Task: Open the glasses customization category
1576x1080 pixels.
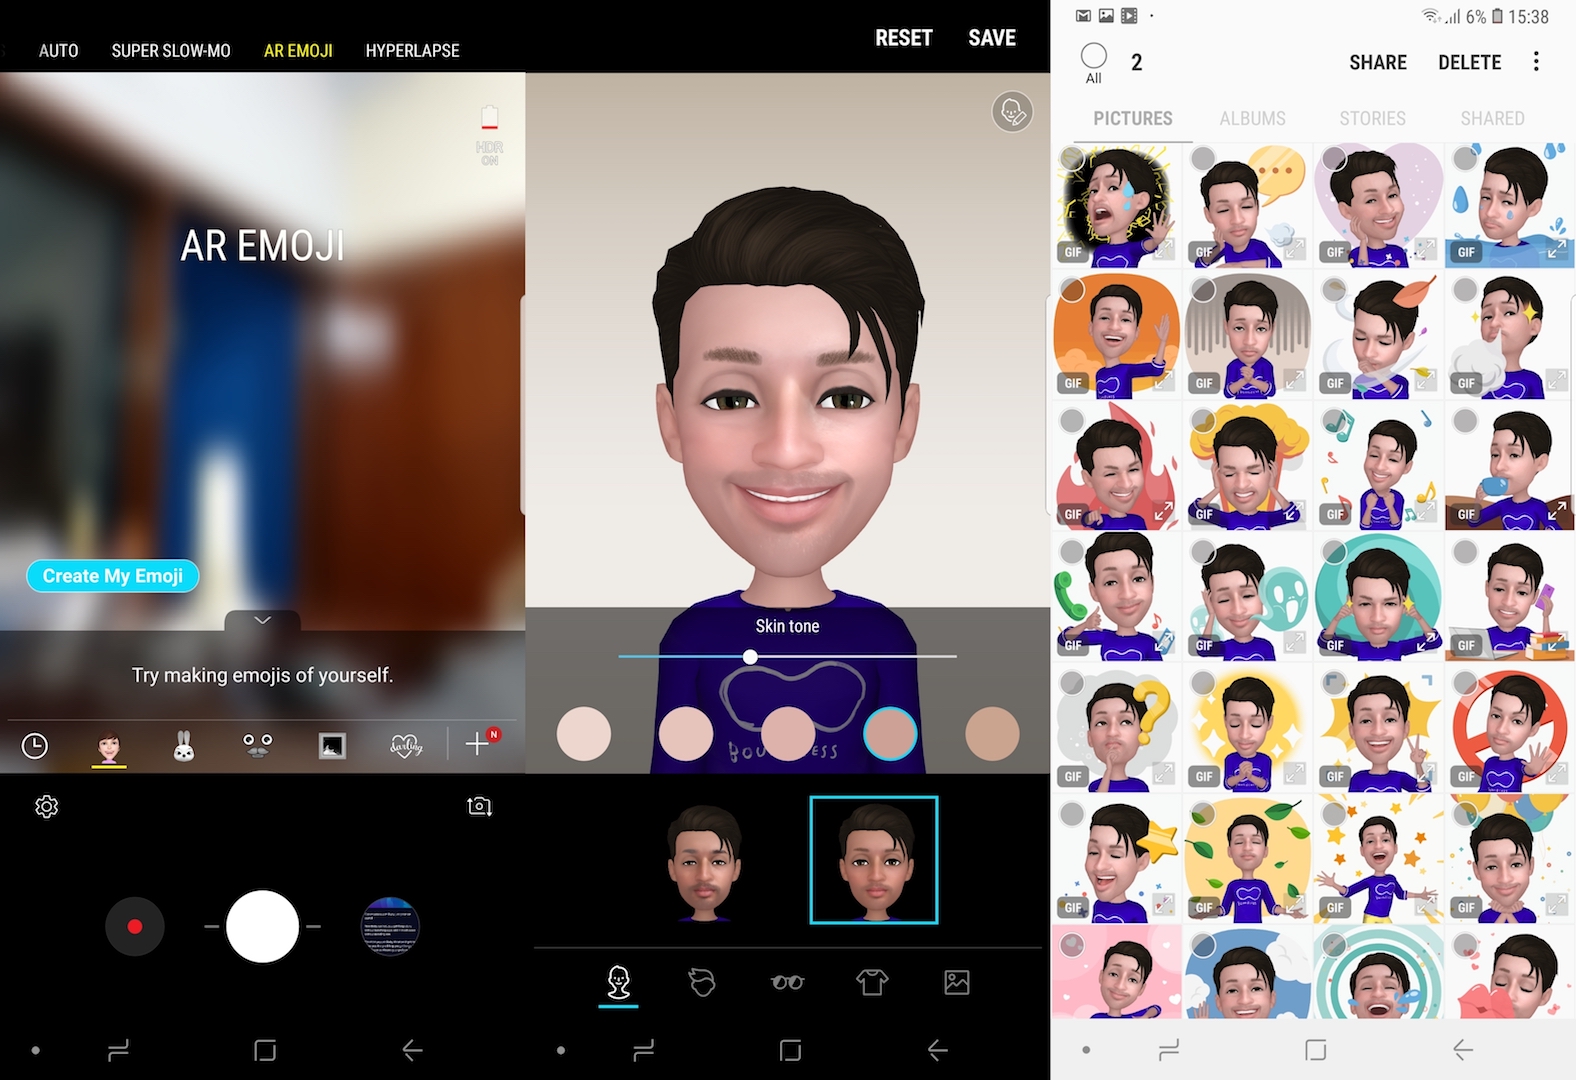Action: pos(787,983)
